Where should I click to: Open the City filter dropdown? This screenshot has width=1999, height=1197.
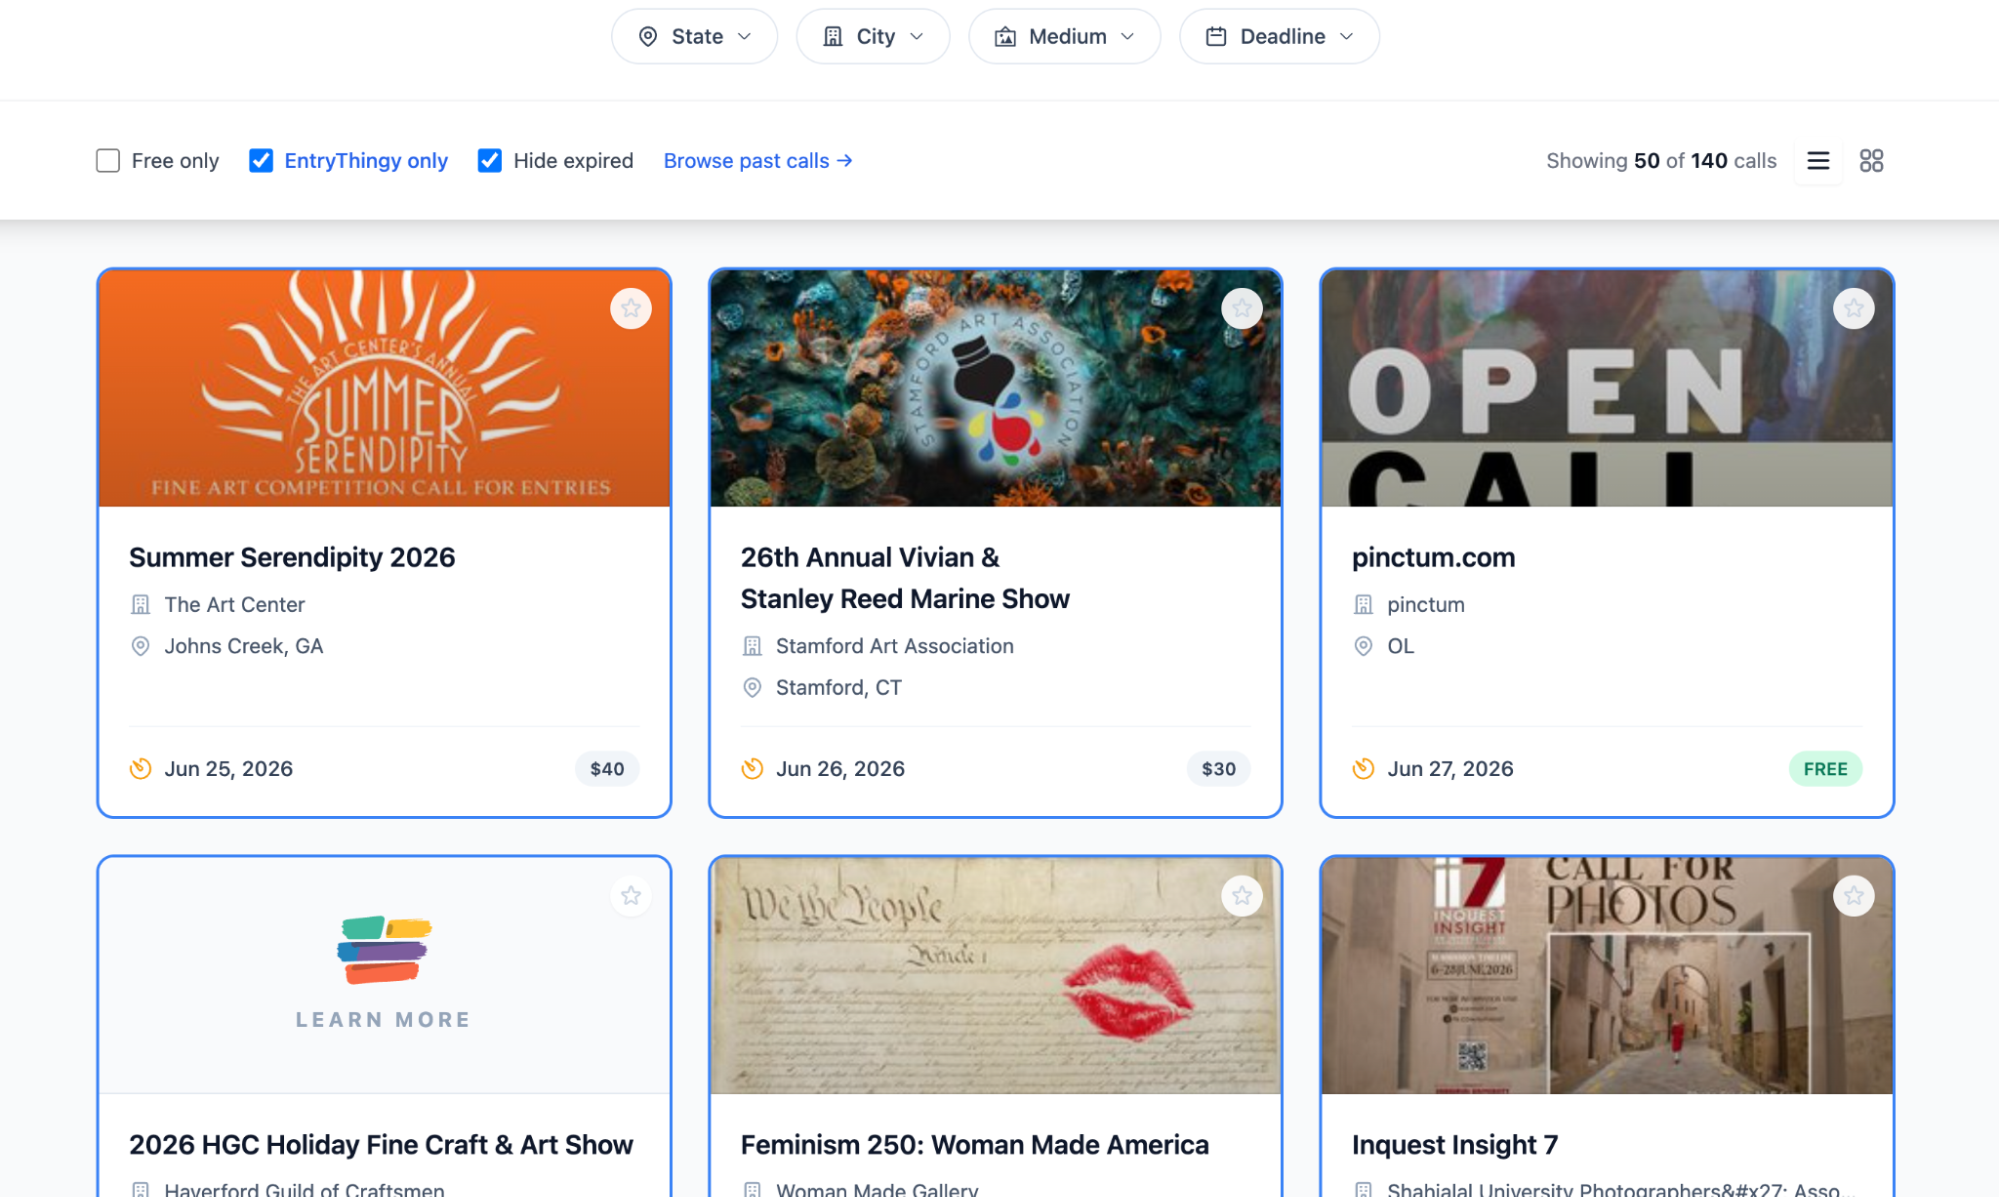(x=872, y=37)
